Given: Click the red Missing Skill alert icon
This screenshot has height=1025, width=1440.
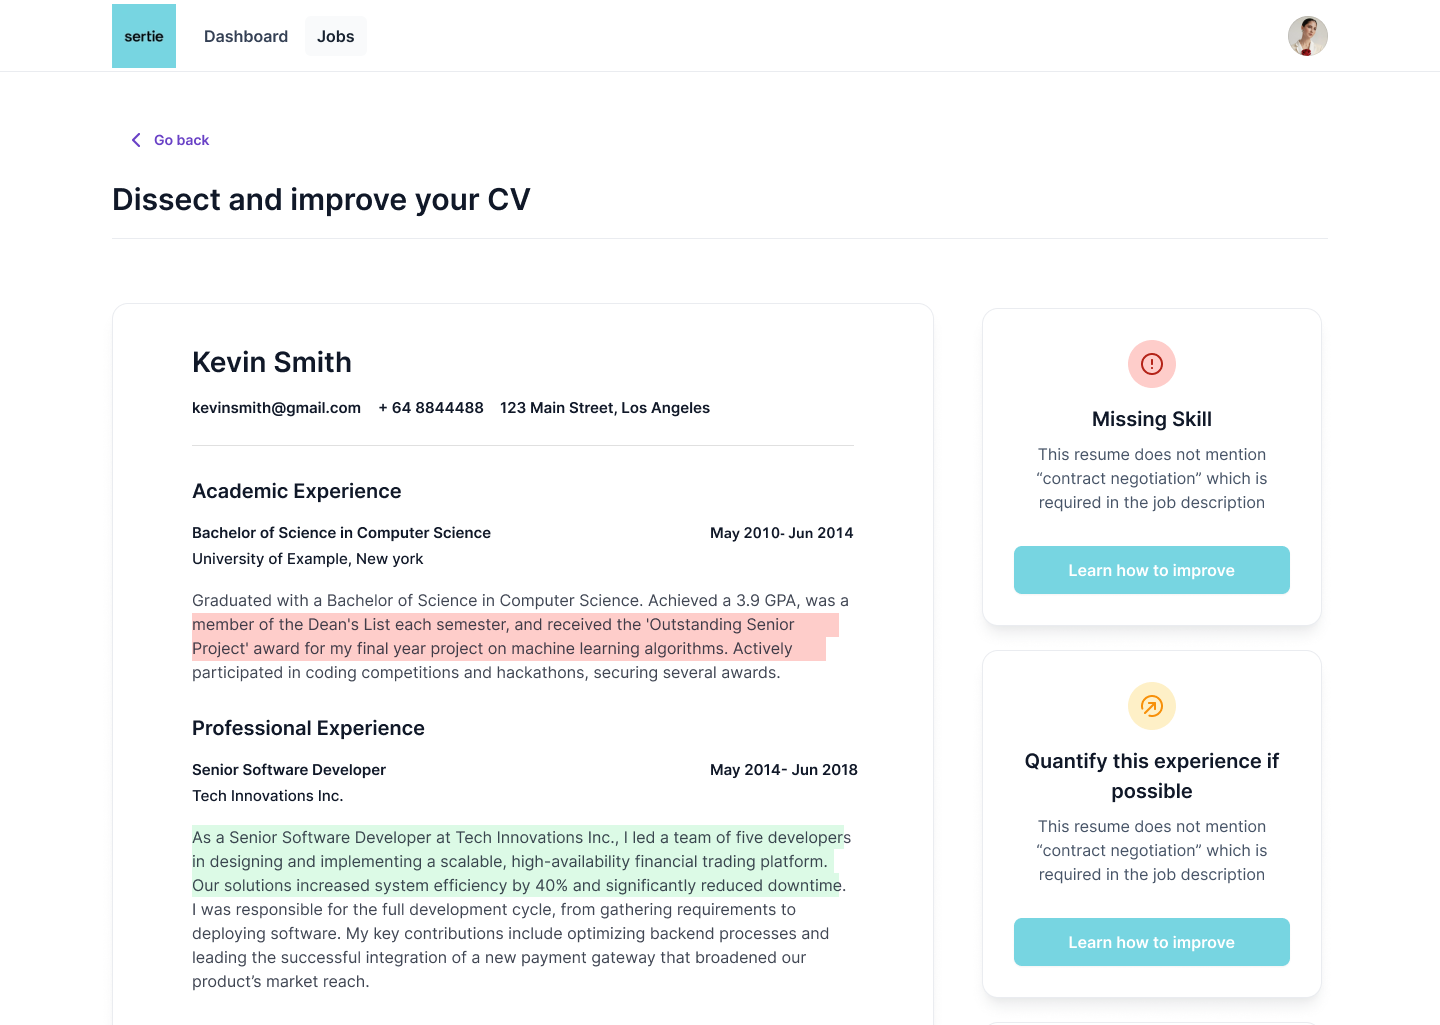Looking at the screenshot, I should point(1151,364).
